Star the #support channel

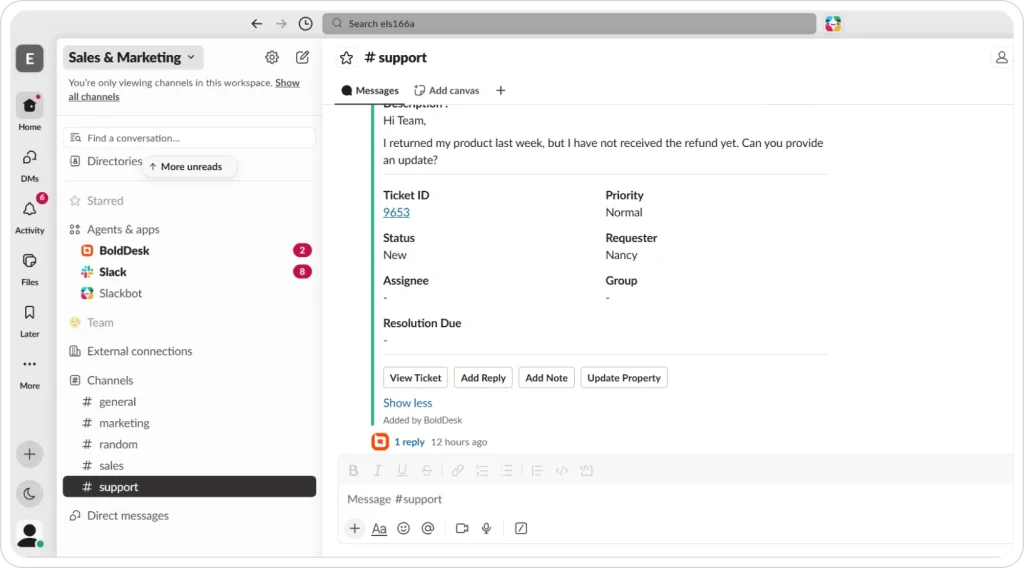(x=347, y=58)
